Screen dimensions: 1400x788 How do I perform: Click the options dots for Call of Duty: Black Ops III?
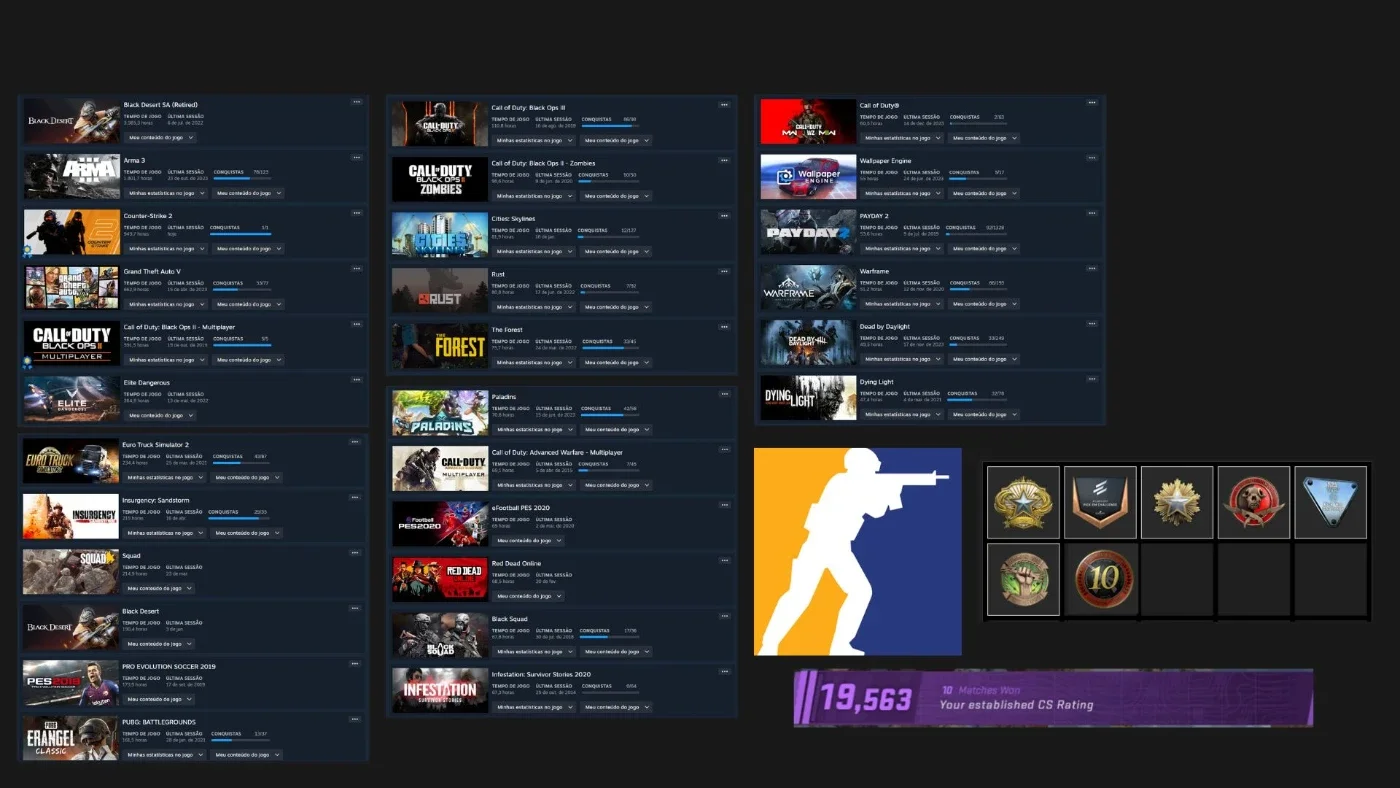[724, 104]
